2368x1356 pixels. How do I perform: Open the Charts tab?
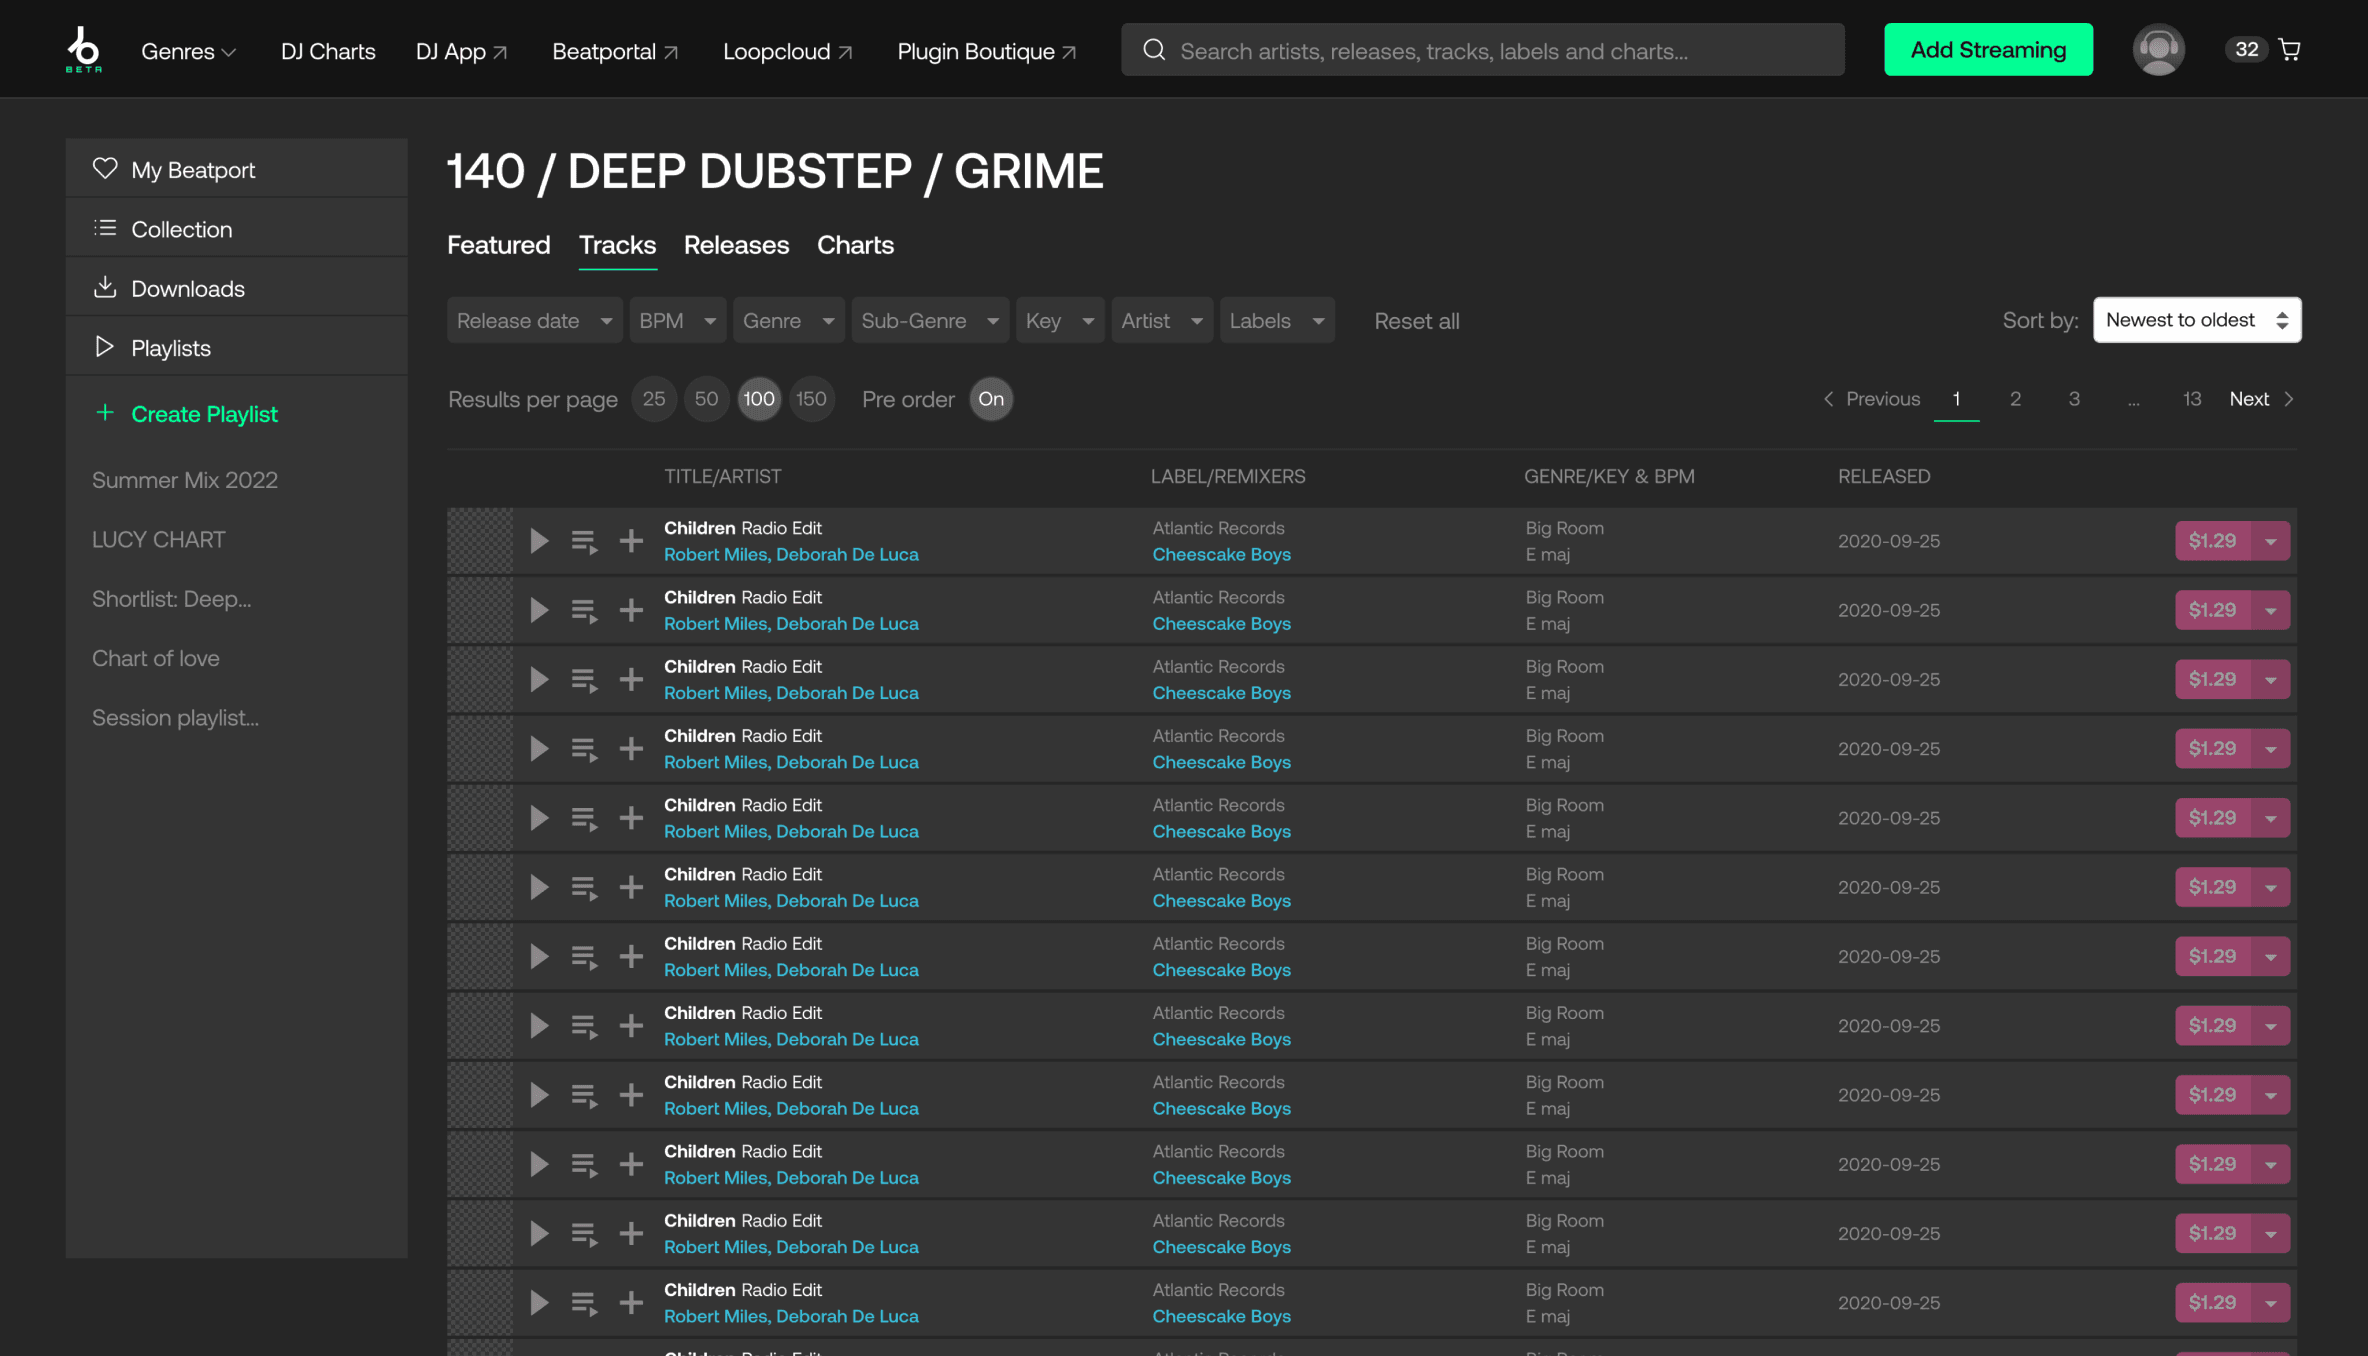(x=855, y=245)
